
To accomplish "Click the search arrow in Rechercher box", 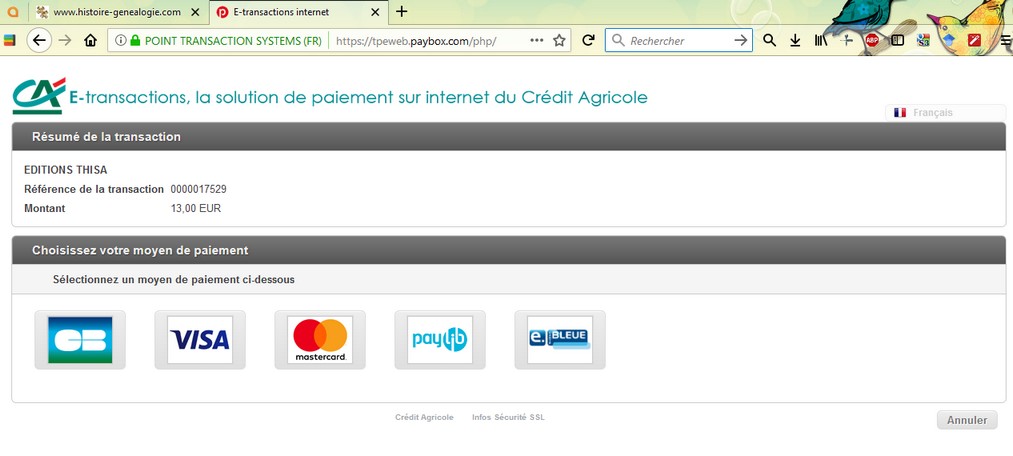I will tap(740, 40).
